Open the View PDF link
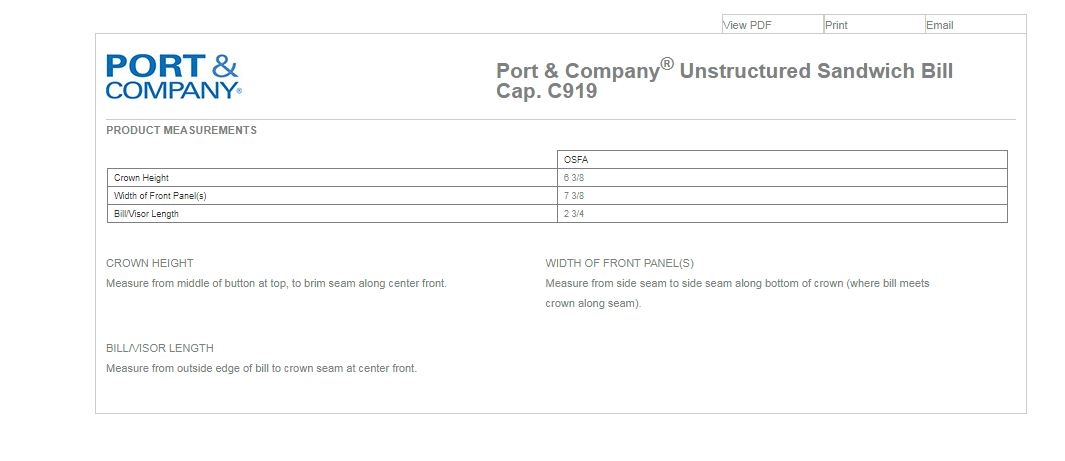This screenshot has height=461, width=1065. (747, 25)
